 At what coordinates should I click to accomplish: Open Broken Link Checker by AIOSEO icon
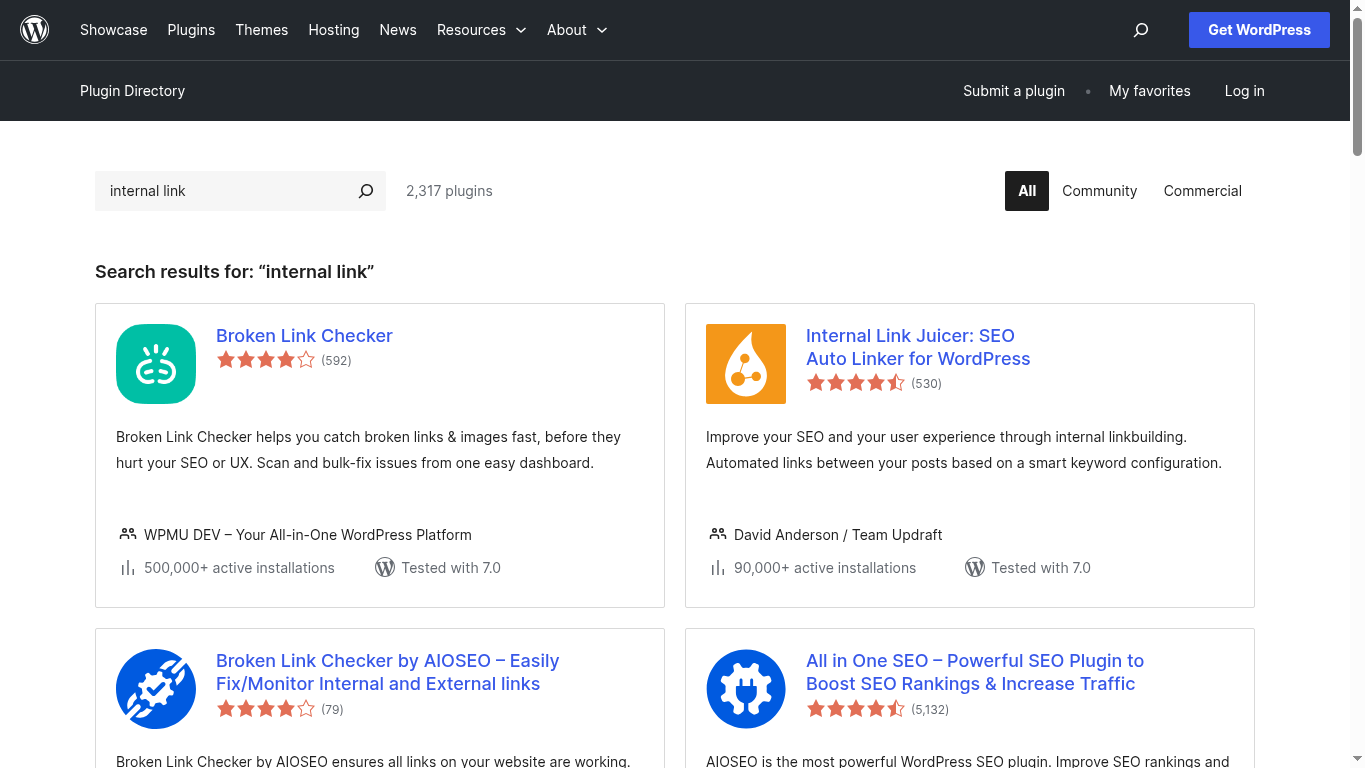156,689
